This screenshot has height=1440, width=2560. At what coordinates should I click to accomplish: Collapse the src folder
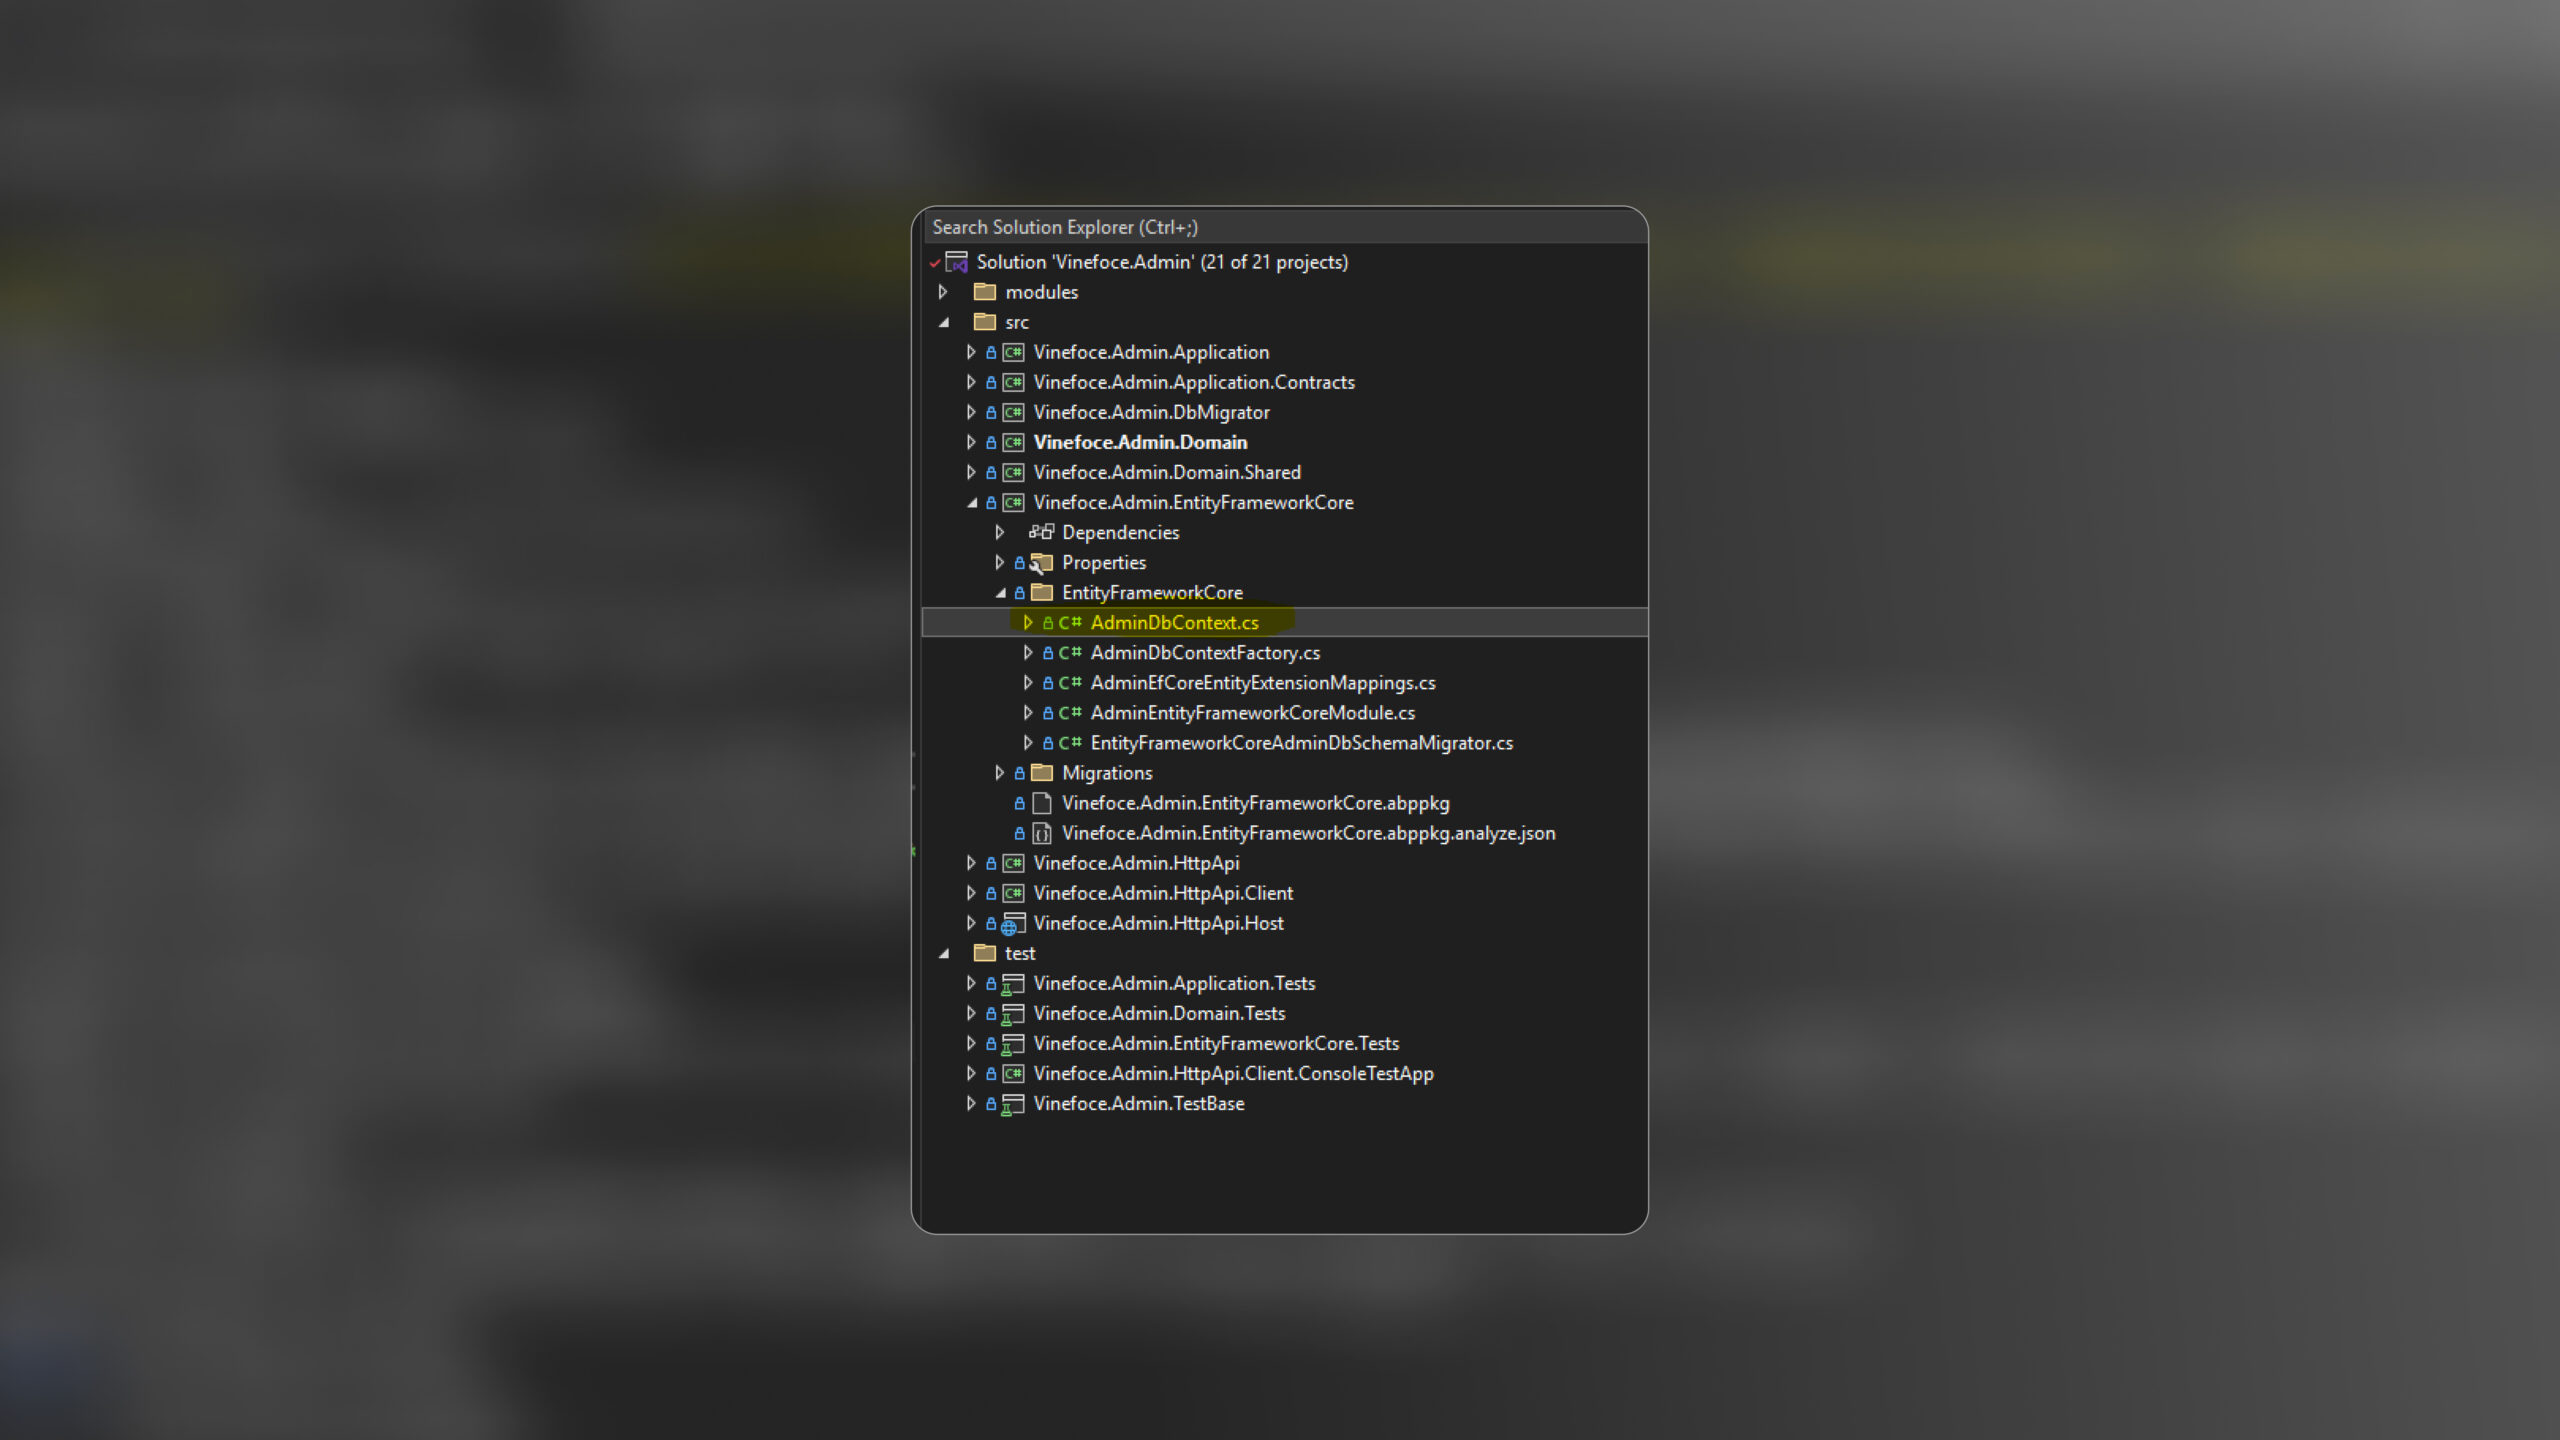(x=943, y=322)
